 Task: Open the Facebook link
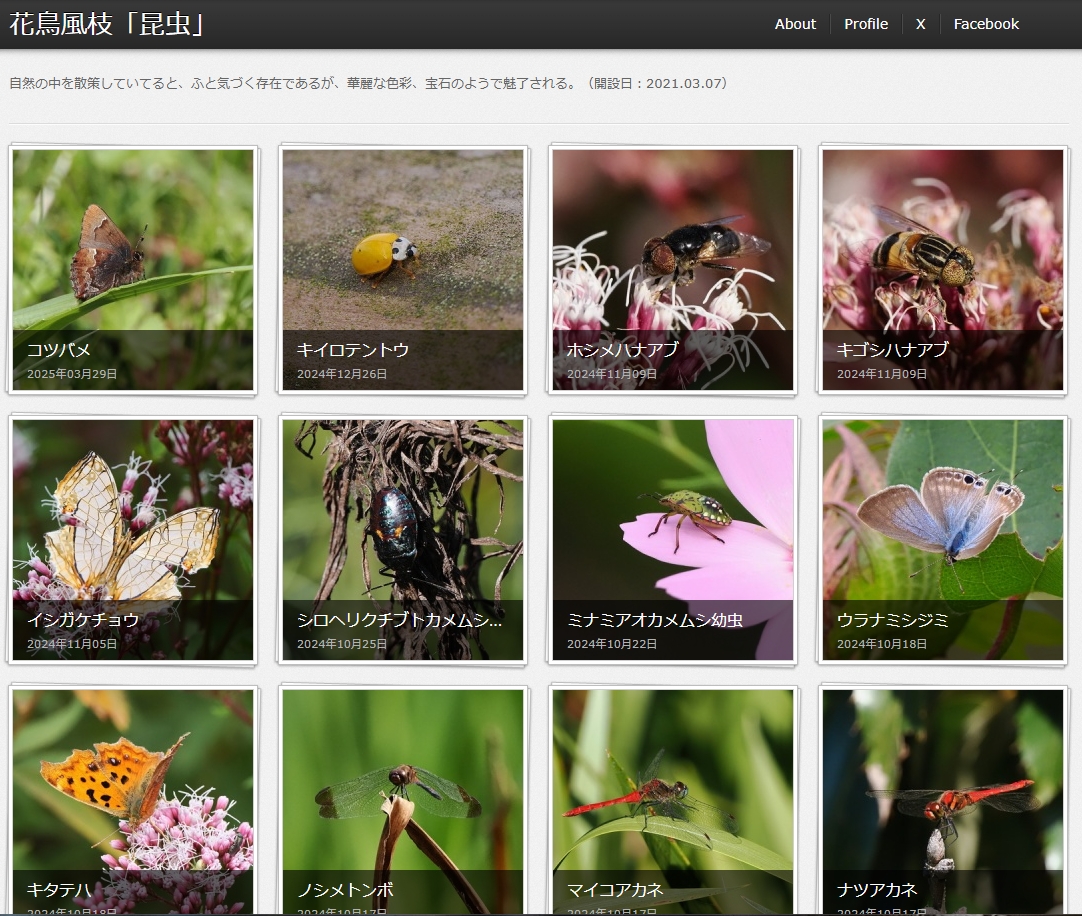986,24
